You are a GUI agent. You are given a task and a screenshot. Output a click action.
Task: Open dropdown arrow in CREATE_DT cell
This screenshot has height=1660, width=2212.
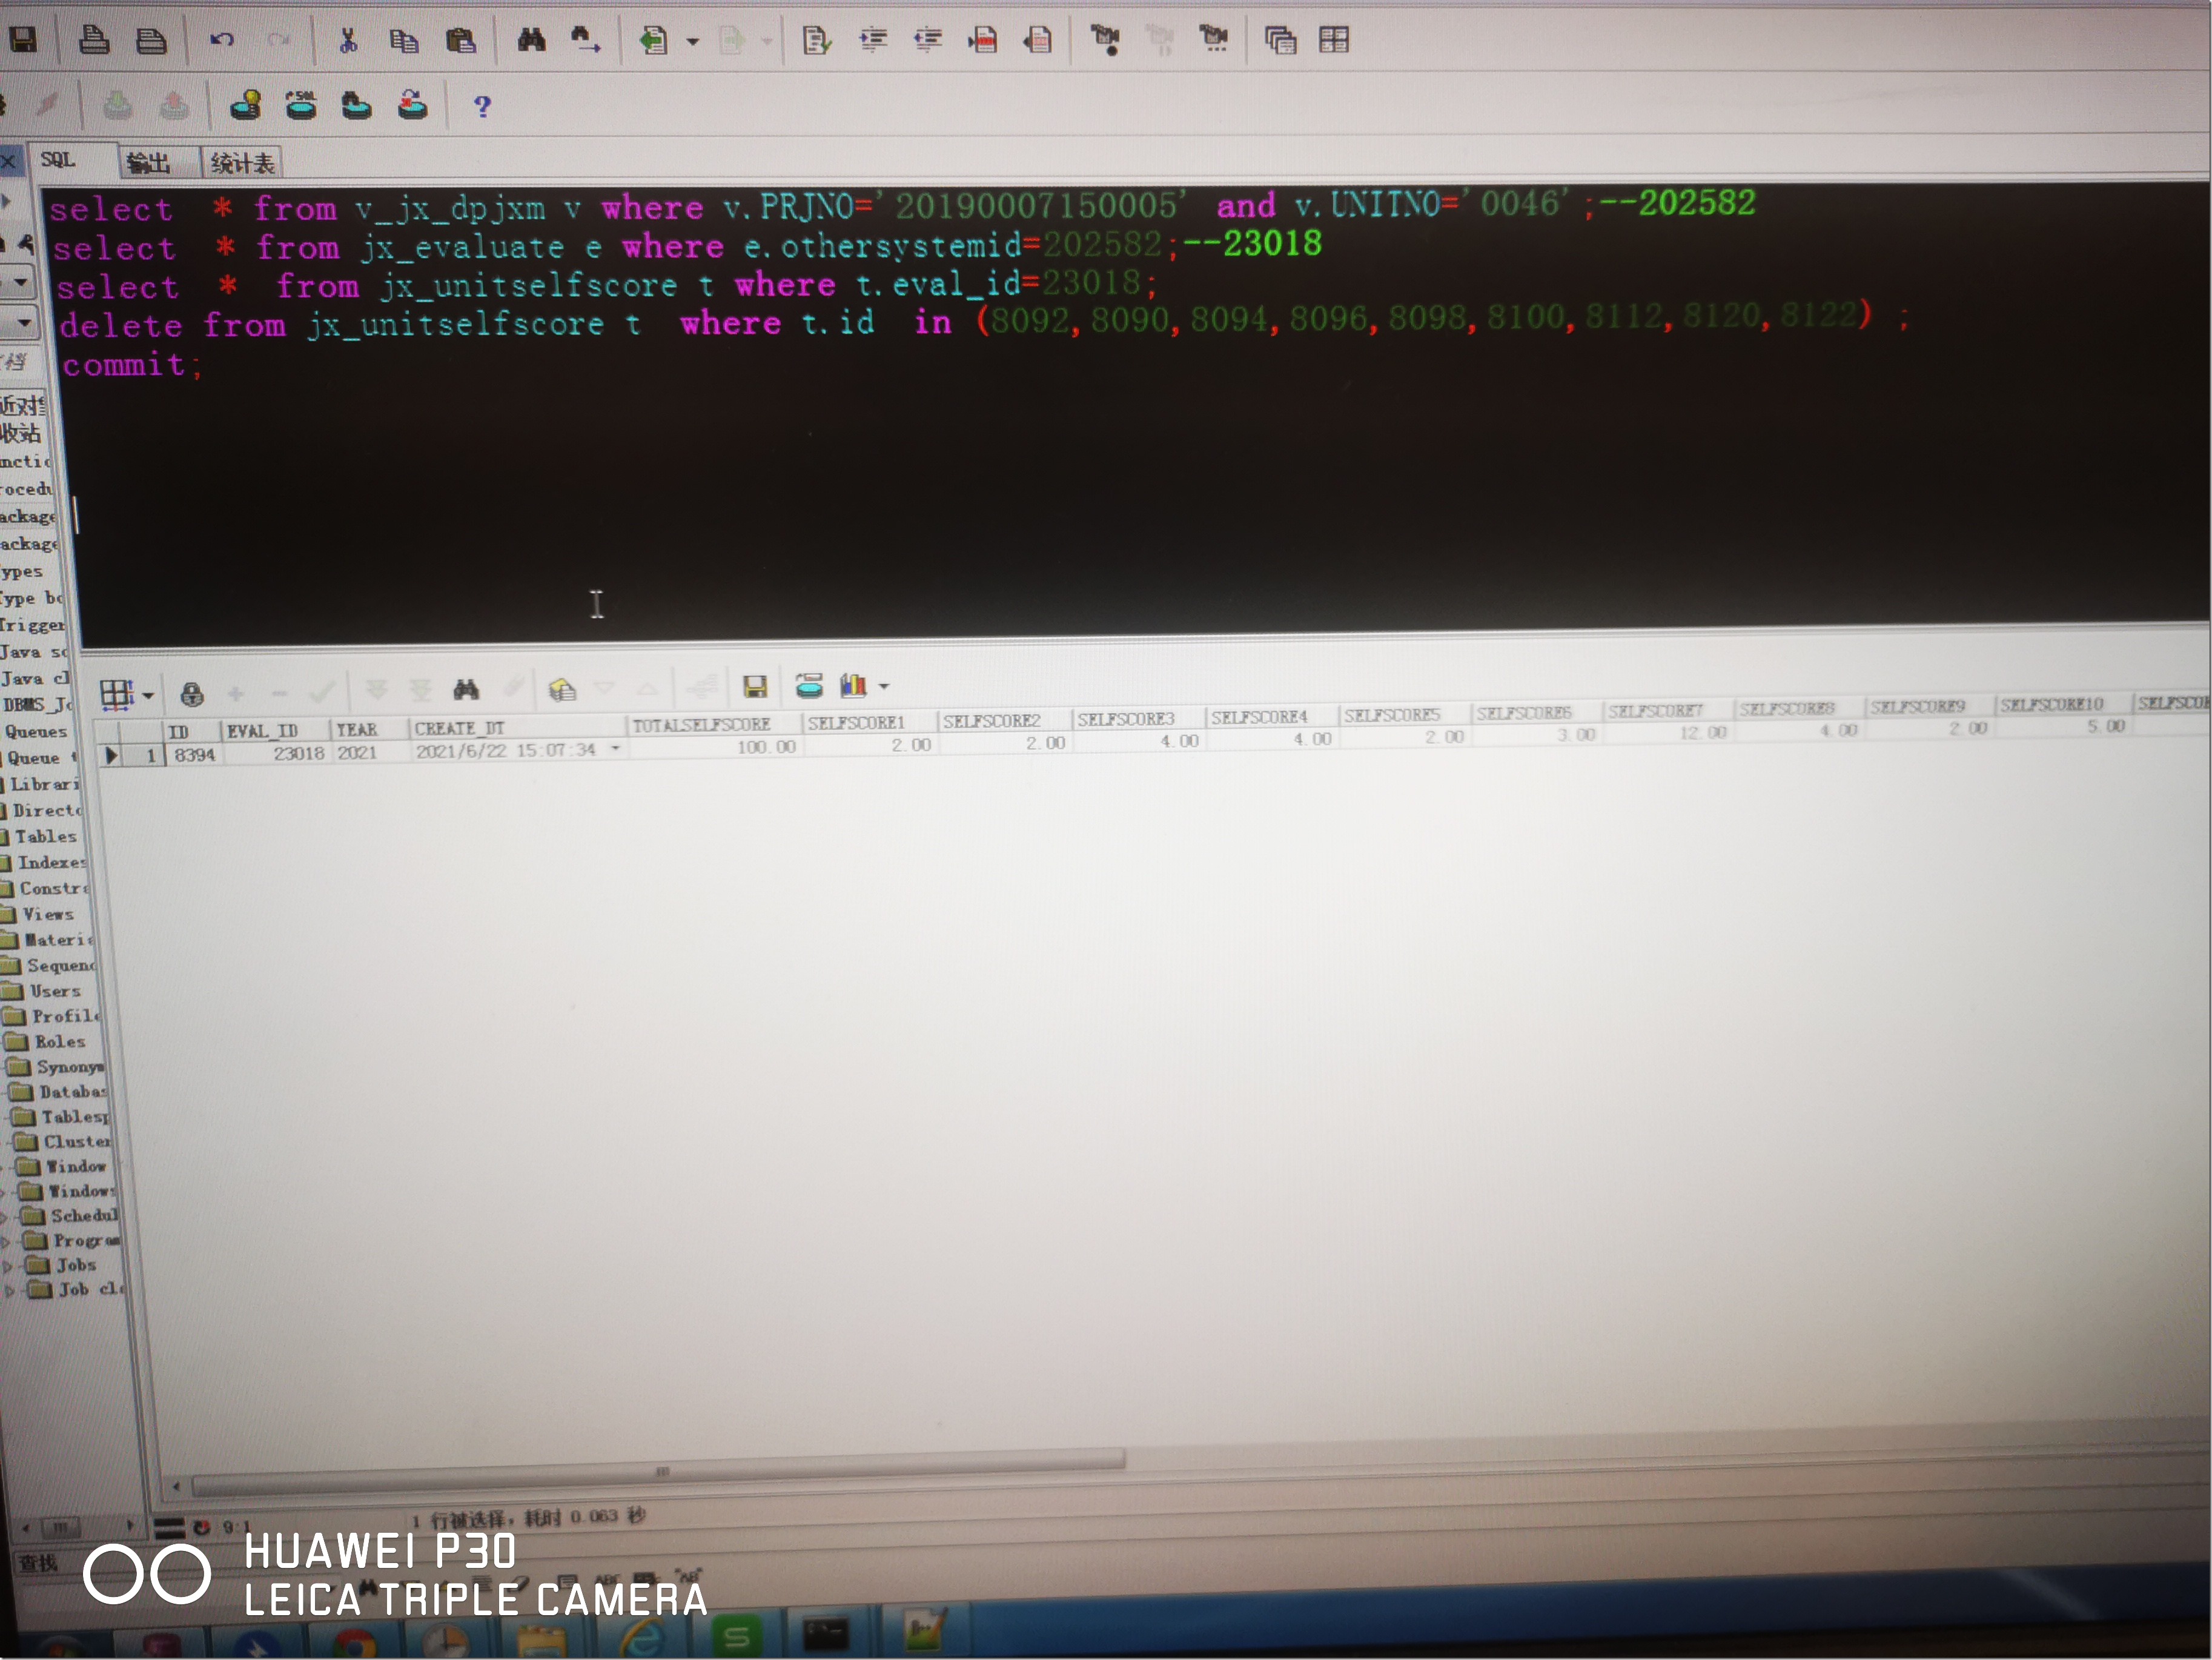tap(616, 748)
